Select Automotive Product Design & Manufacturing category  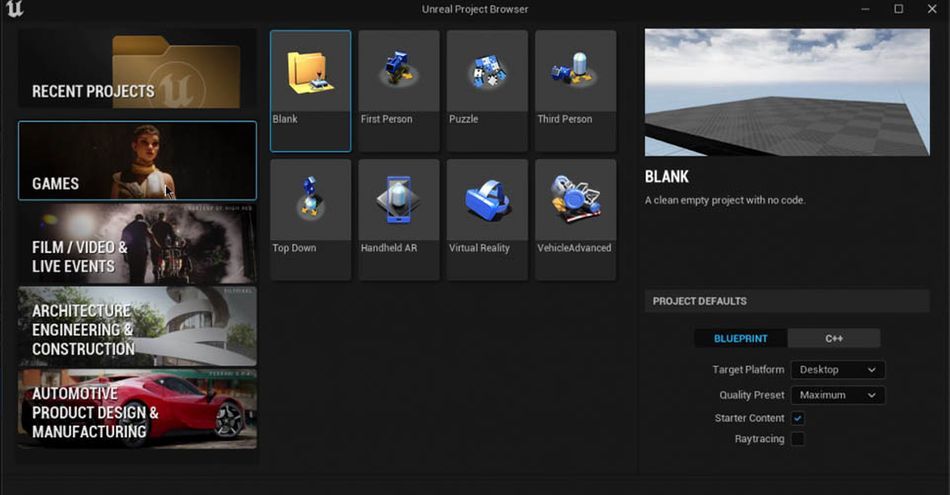pyautogui.click(x=138, y=410)
